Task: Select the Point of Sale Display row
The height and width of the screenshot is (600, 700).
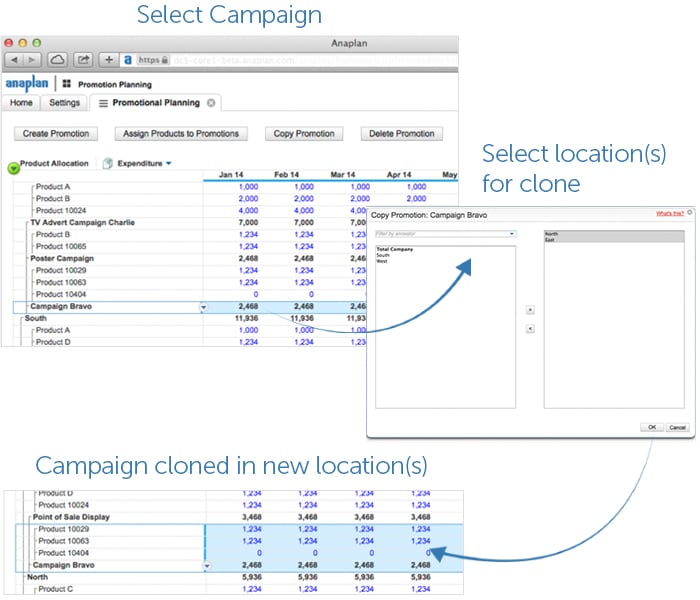Action: (71, 517)
